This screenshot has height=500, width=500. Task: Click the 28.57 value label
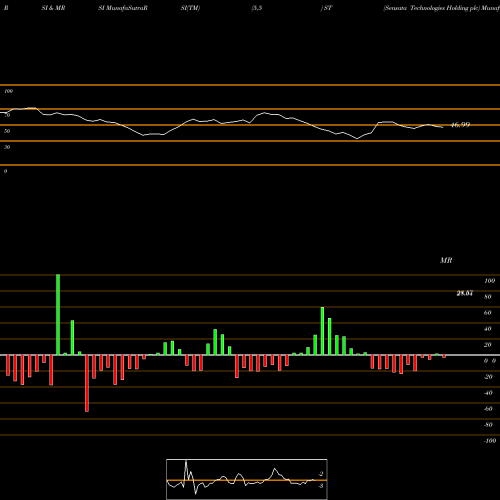coord(465,293)
